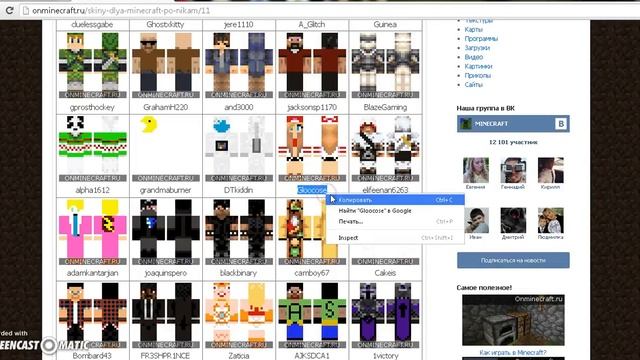Open the BlazeGaming skin thumbnail
Image resolution: width=640 pixels, height=360 pixels.
(385, 65)
